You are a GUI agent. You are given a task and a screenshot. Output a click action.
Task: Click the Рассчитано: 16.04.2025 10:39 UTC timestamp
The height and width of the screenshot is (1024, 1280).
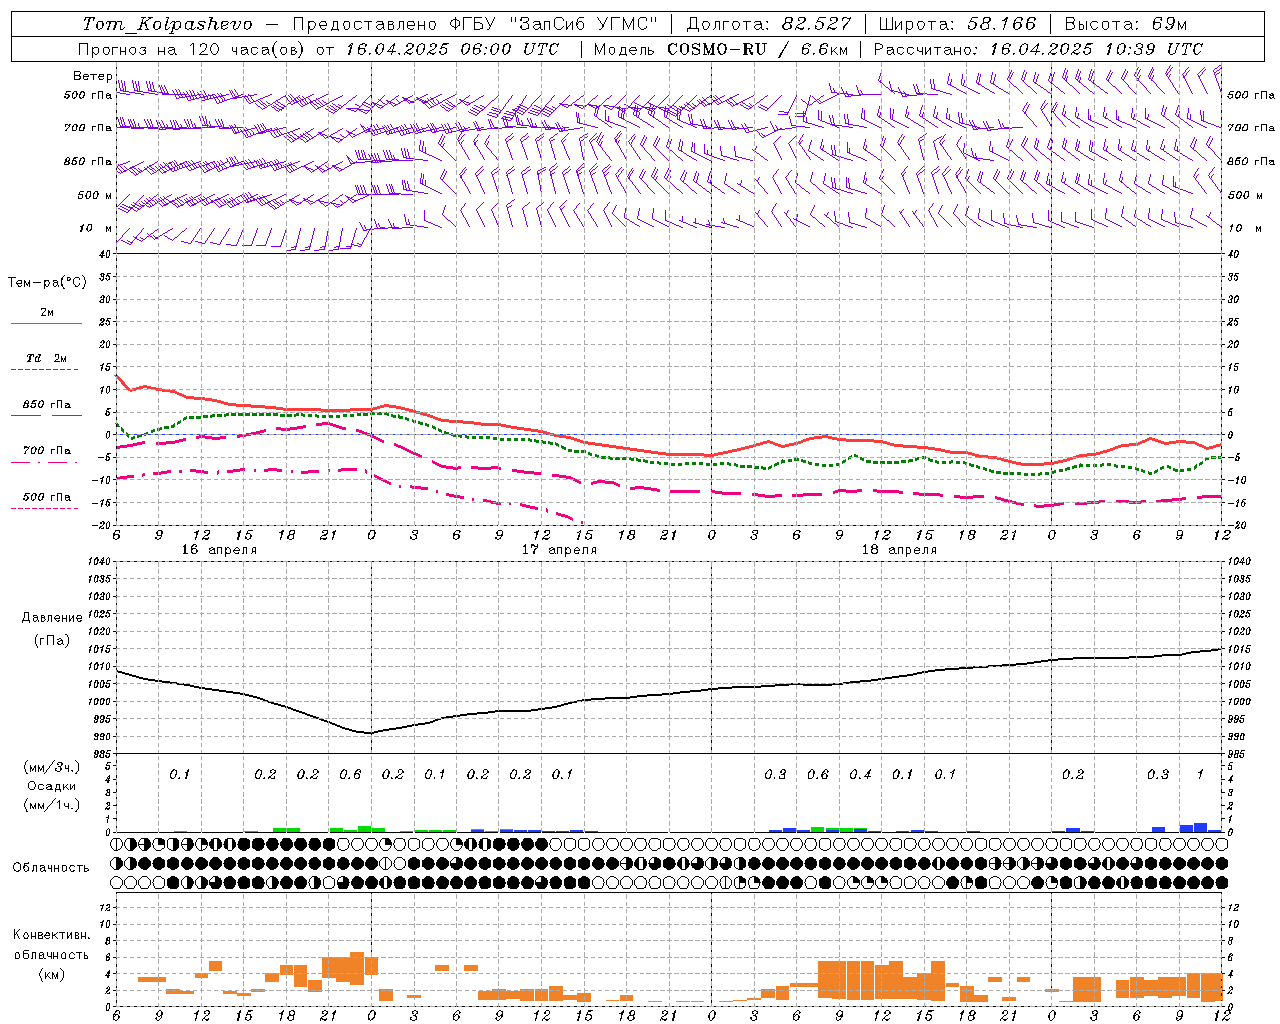1038,49
